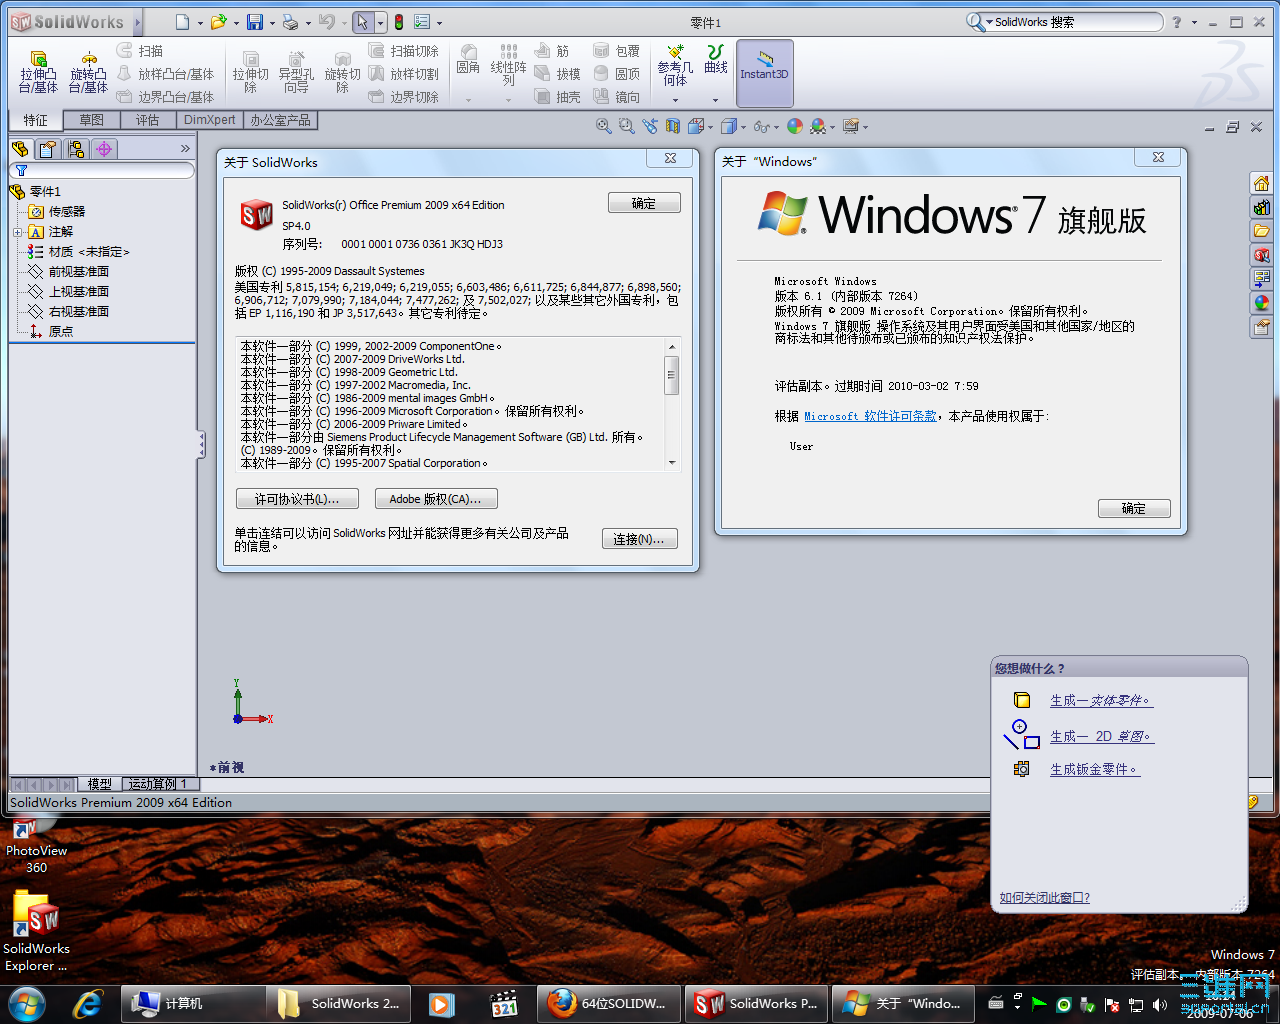Click the Adobe 版权(CA)... button

coord(436,499)
